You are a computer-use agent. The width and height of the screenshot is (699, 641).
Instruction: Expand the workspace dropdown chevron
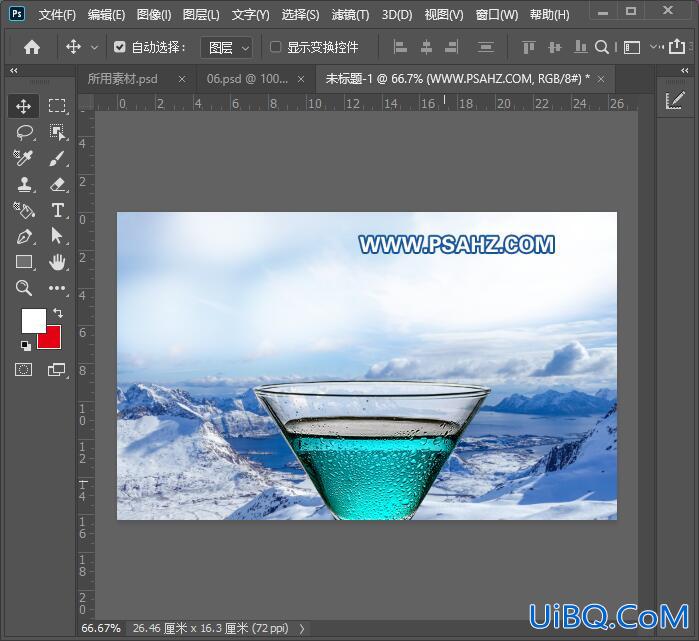point(653,46)
